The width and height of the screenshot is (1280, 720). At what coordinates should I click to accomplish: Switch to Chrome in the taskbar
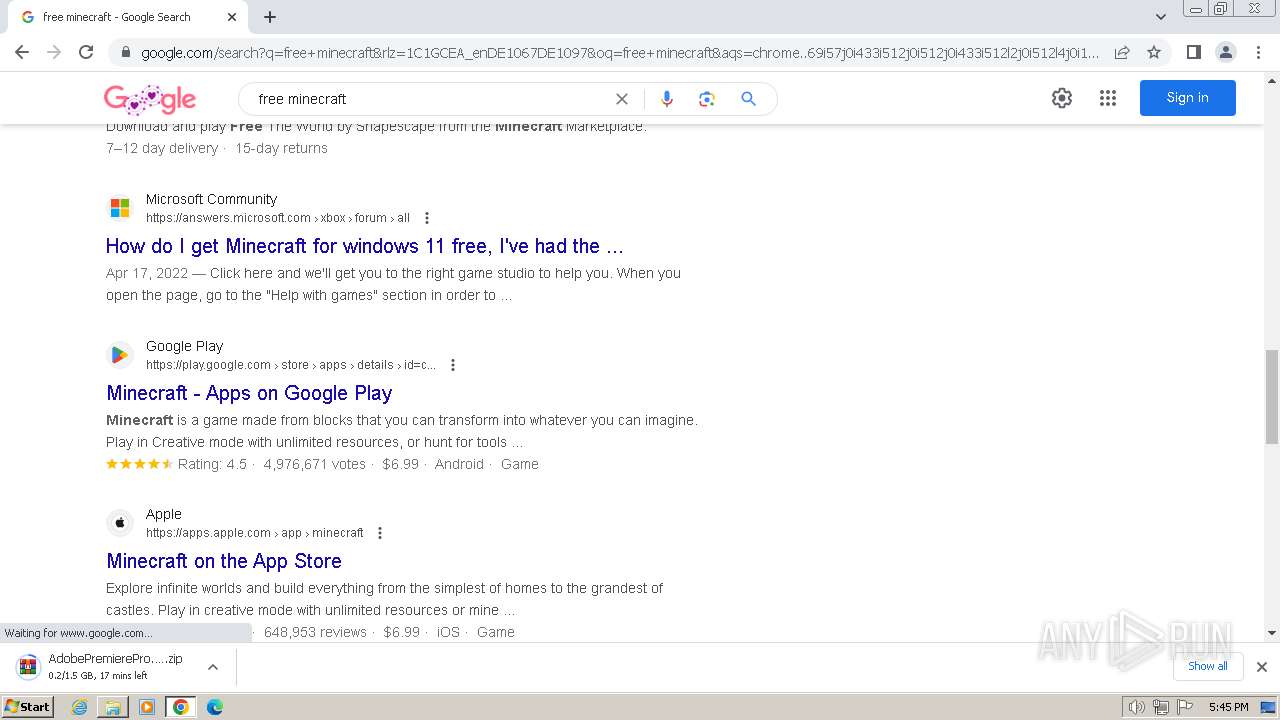tap(181, 707)
